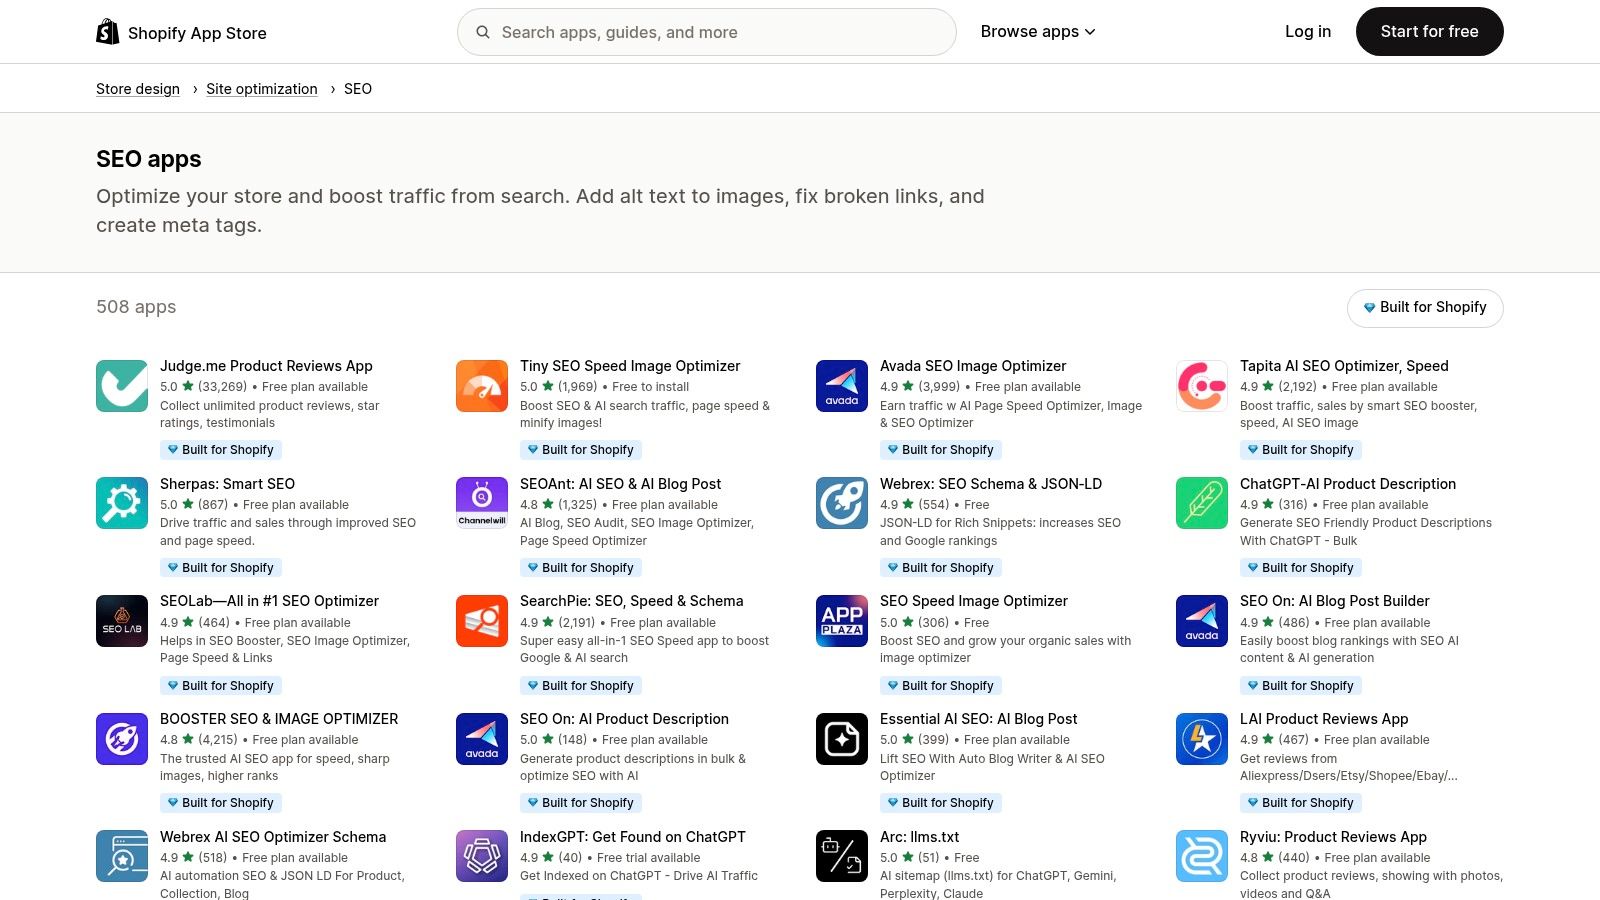Click the Sherpas Smart SEO gear icon
Viewport: 1600px width, 900px height.
click(121, 503)
